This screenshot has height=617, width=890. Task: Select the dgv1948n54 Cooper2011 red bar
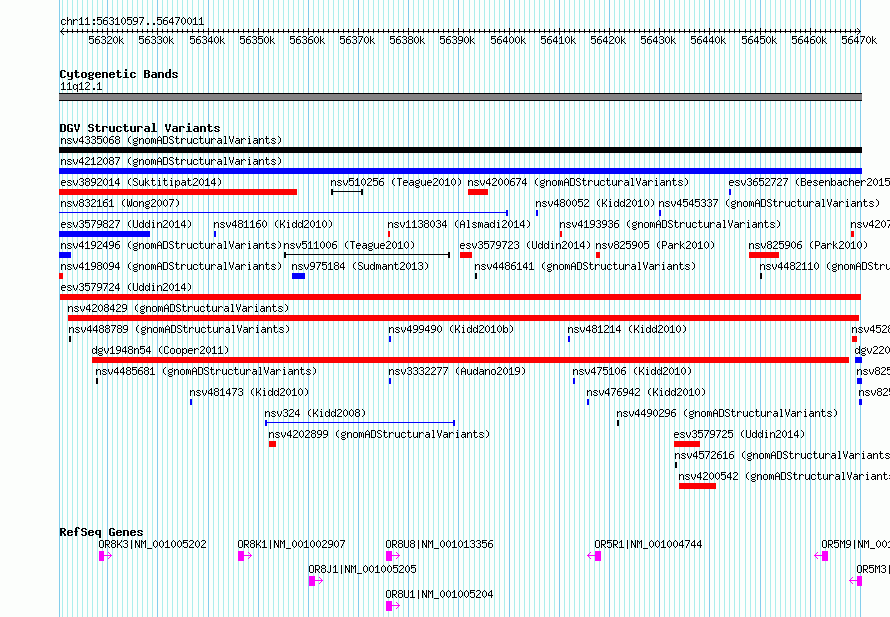[471, 360]
